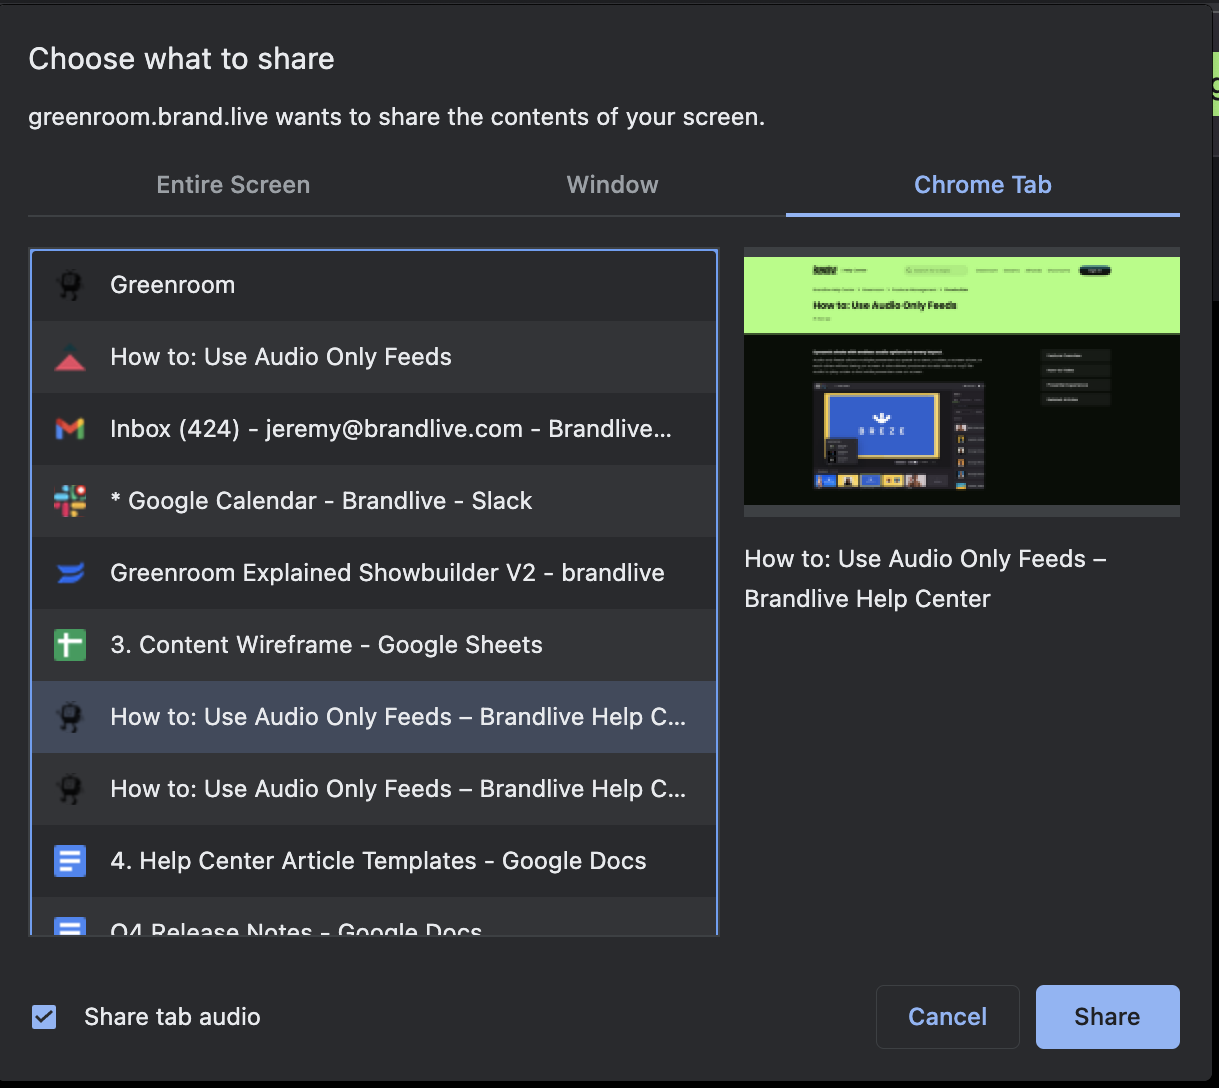
Task: Pick the Google Calendar - Brandlive - Slack row
Action: click(374, 501)
